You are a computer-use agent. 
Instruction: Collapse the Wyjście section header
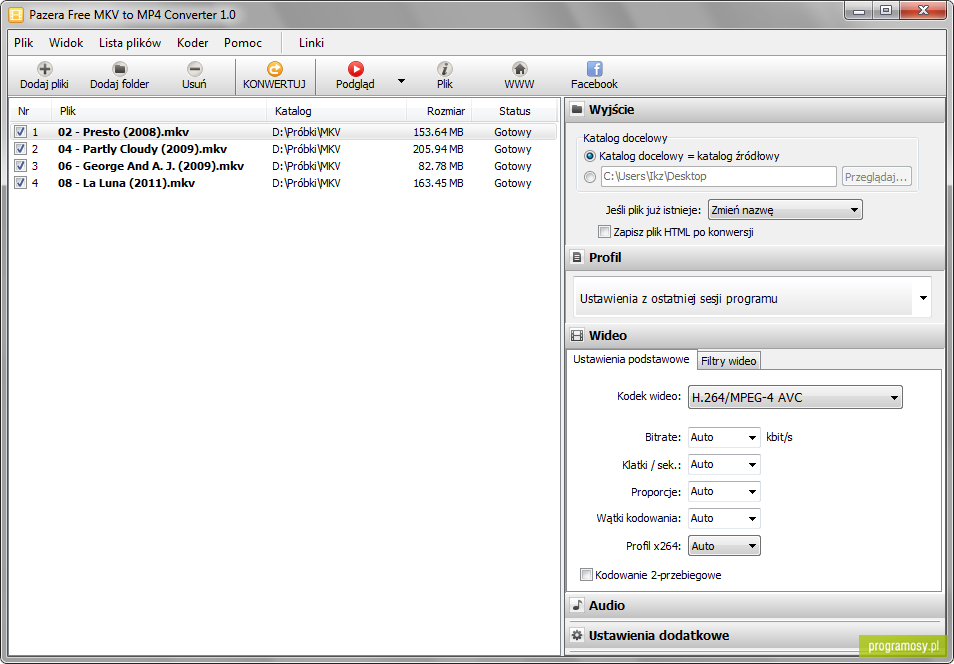click(755, 110)
